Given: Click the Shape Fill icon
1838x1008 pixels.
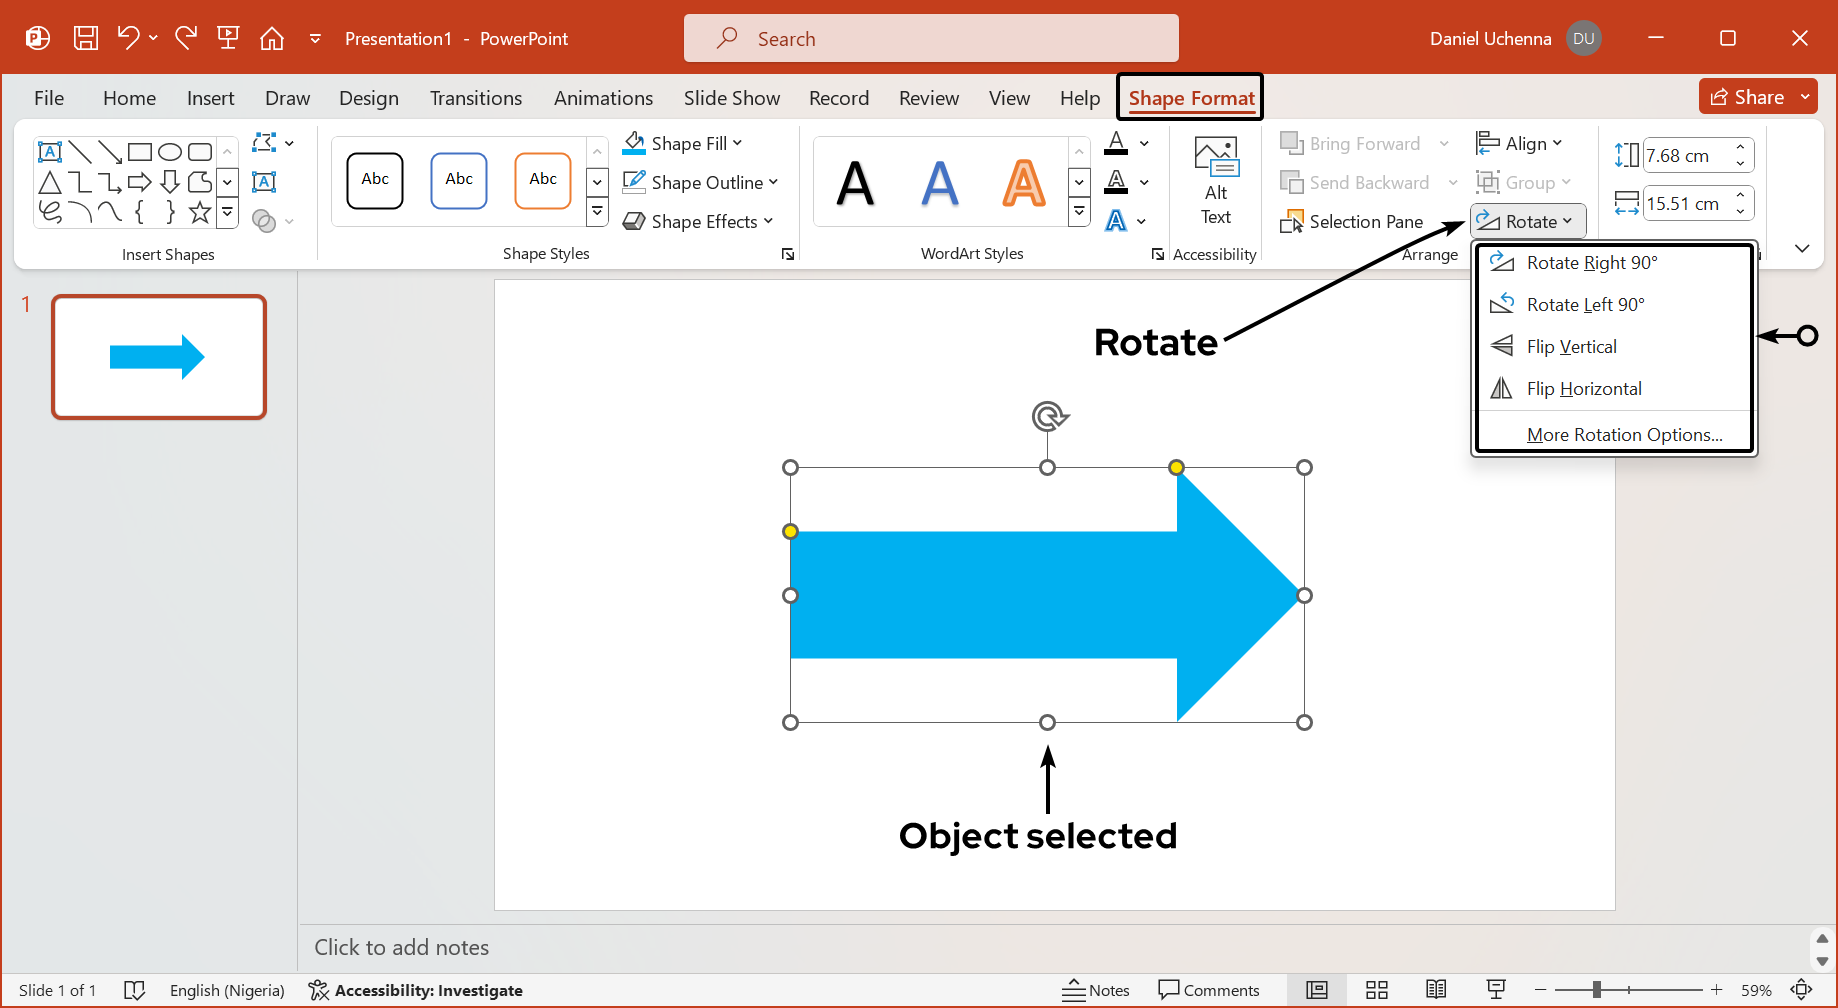Looking at the screenshot, I should pyautogui.click(x=634, y=142).
